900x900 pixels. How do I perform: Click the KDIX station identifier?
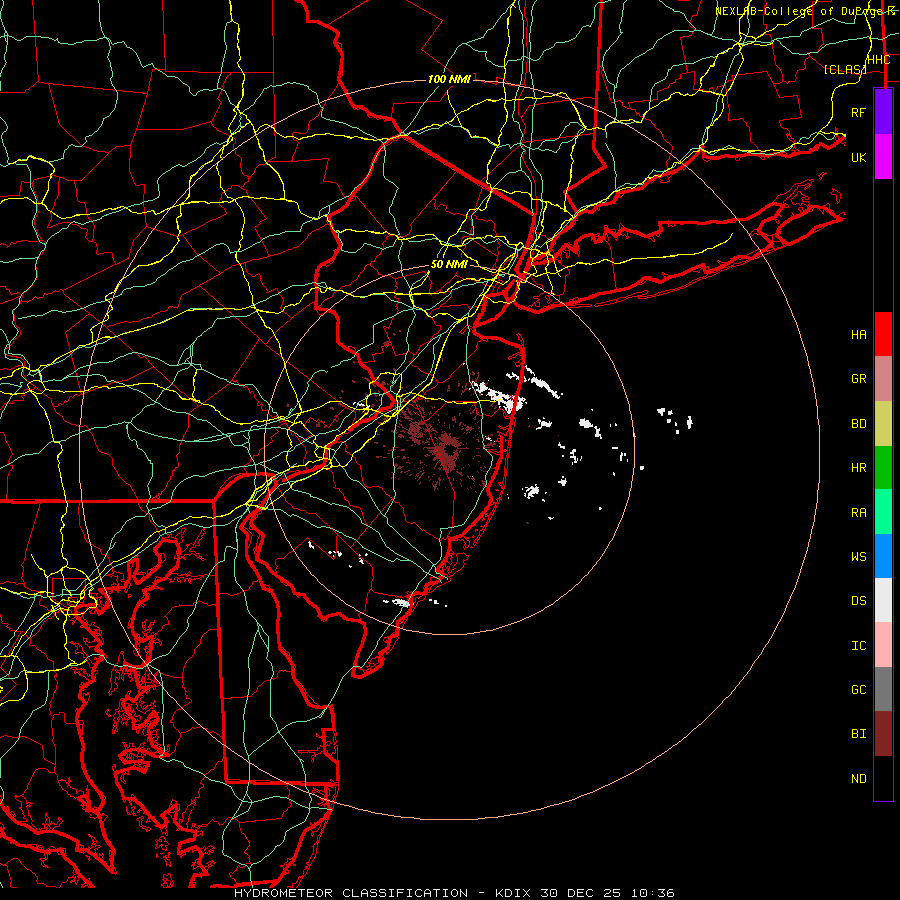tap(514, 893)
